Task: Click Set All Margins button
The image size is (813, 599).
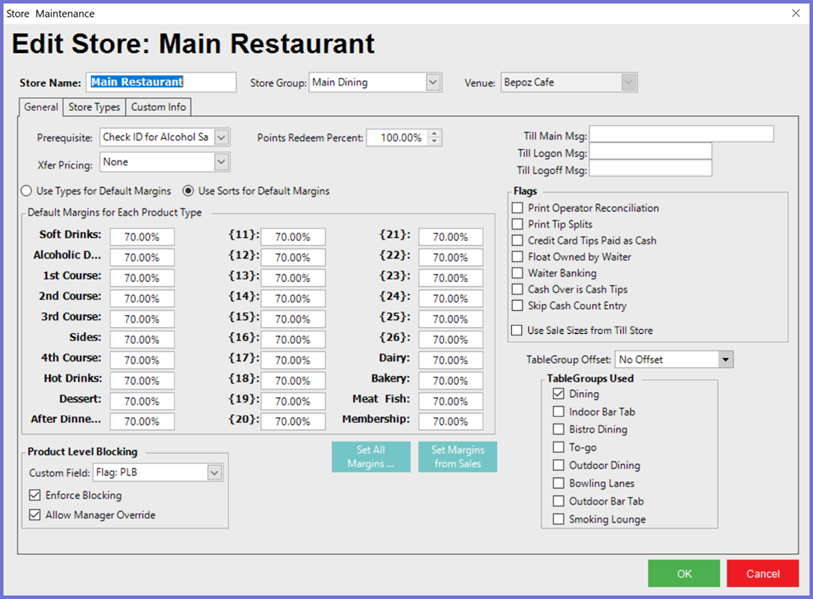Action: click(x=371, y=457)
